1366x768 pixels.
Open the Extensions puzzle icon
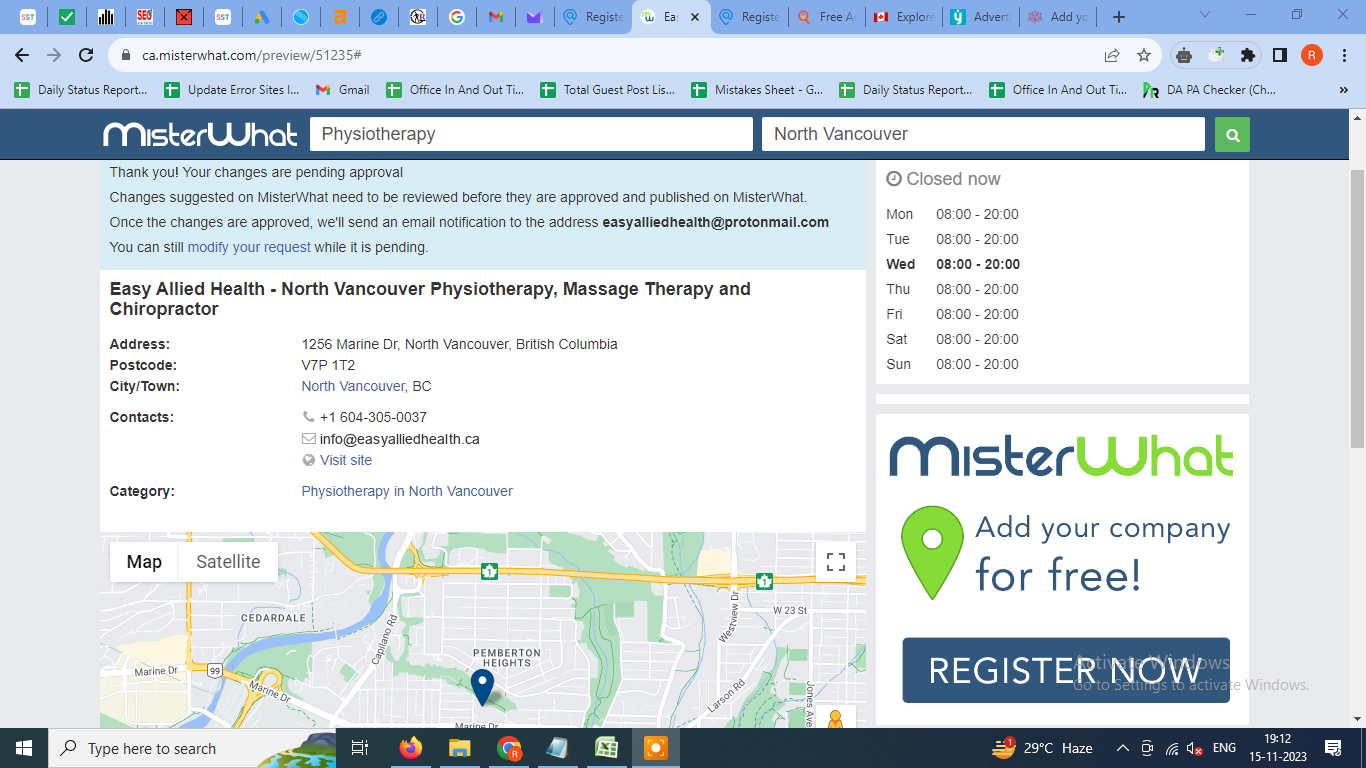coord(1248,55)
